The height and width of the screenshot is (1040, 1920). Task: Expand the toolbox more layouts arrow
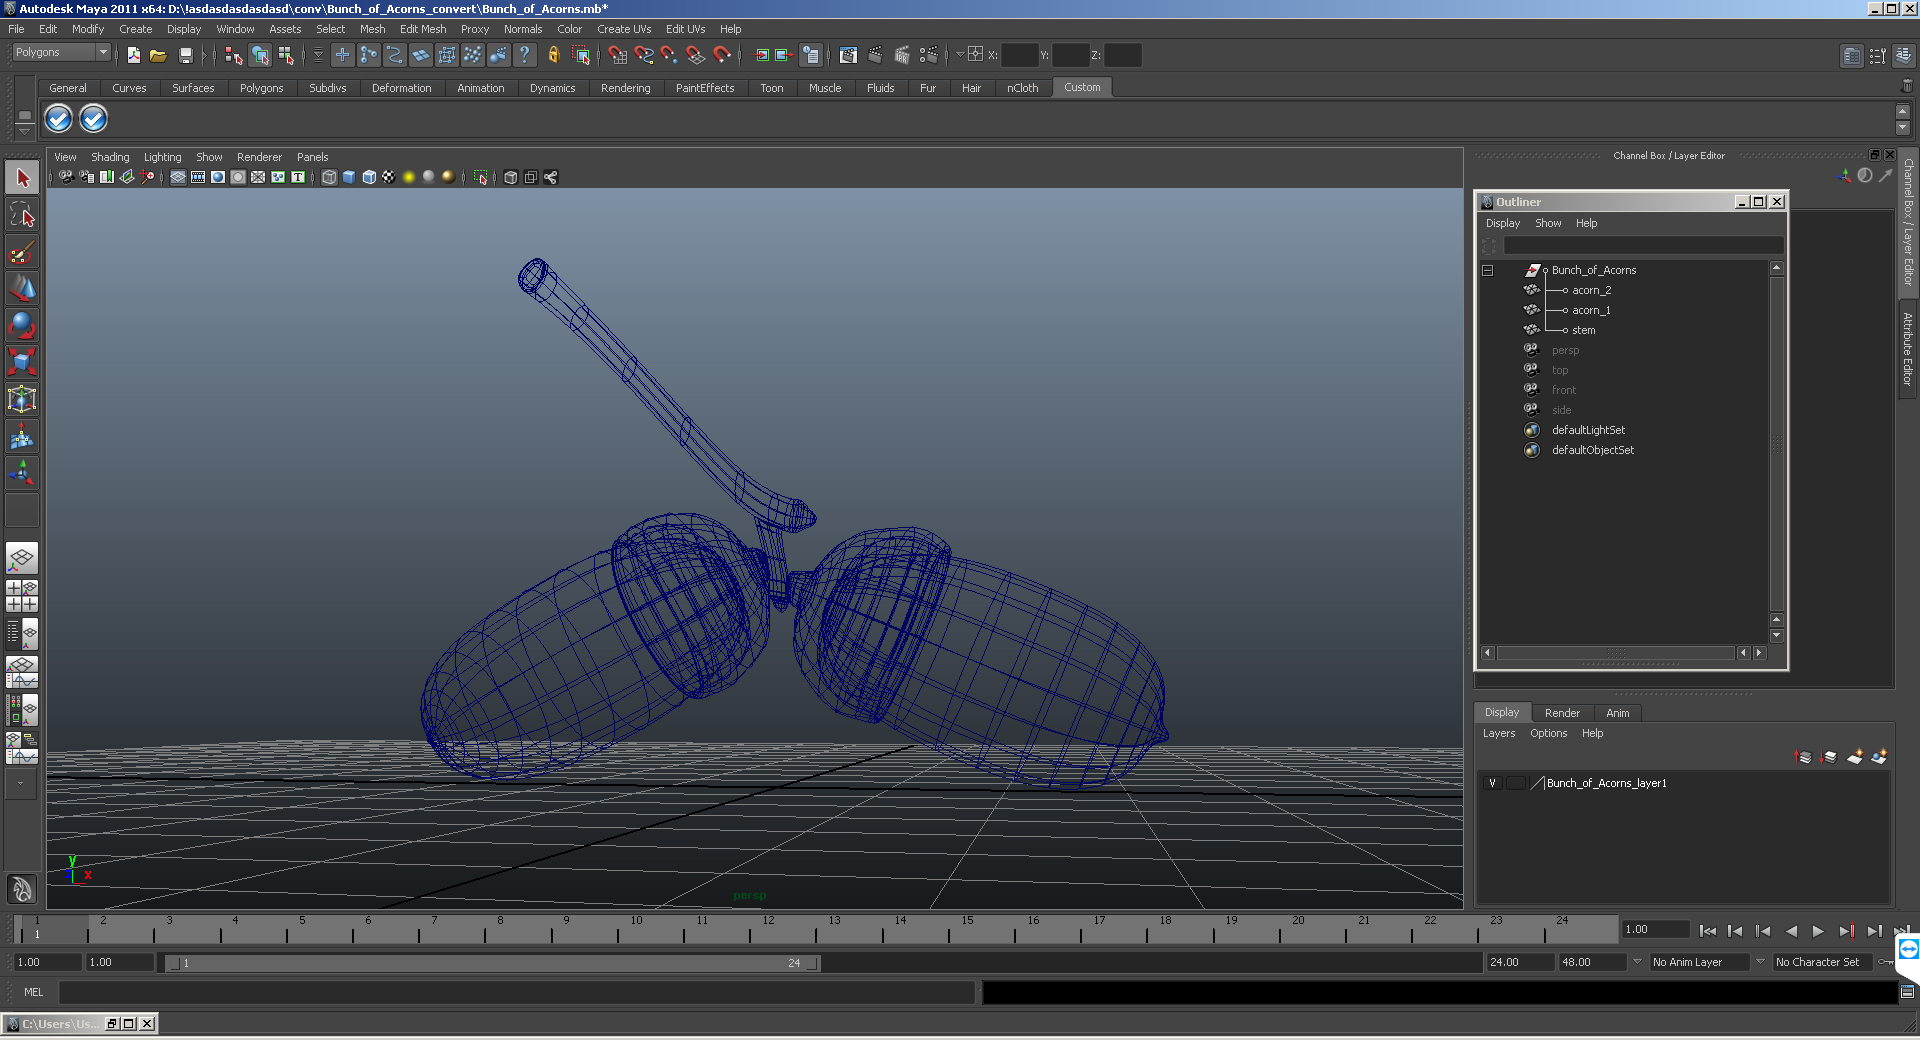[x=21, y=785]
